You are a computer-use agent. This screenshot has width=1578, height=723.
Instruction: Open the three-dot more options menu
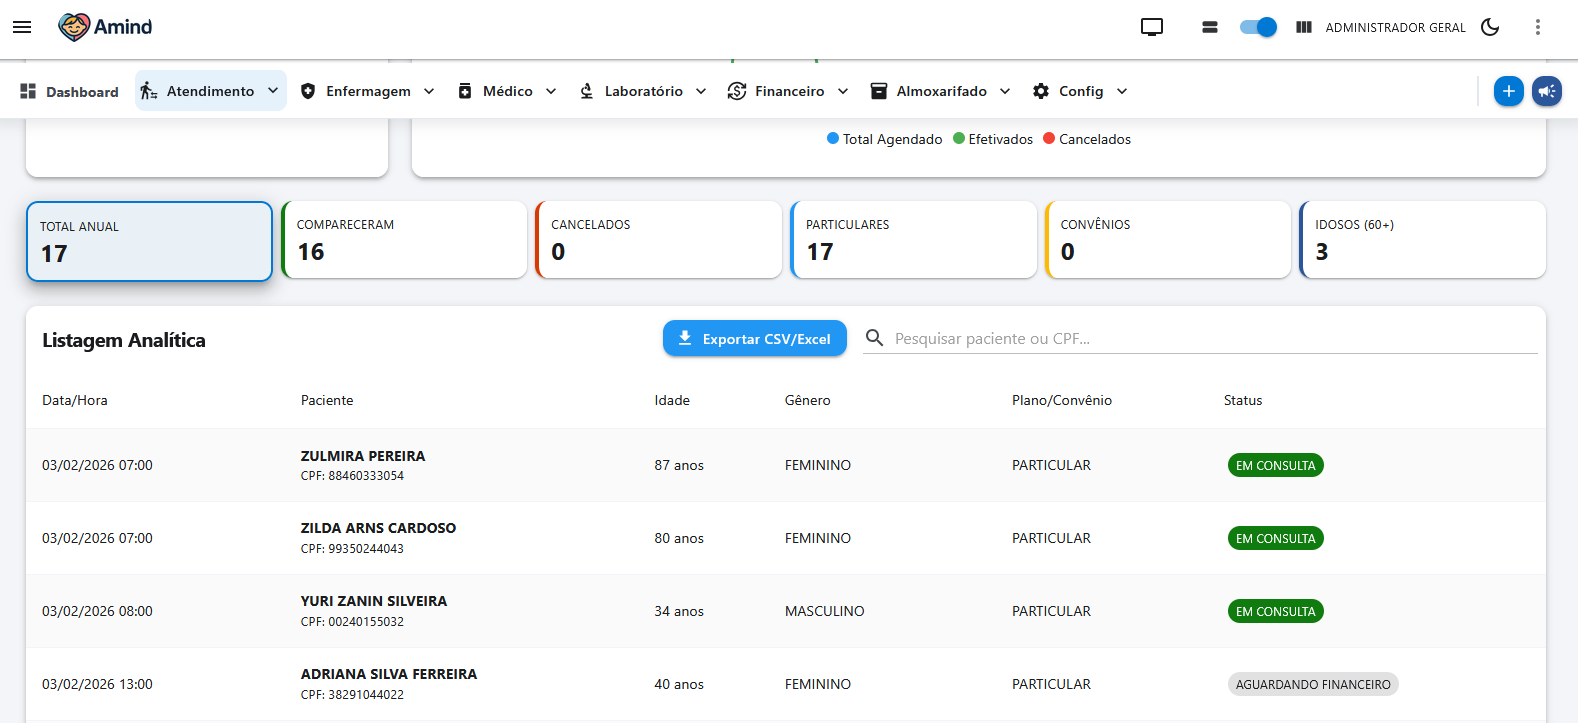coord(1538,27)
